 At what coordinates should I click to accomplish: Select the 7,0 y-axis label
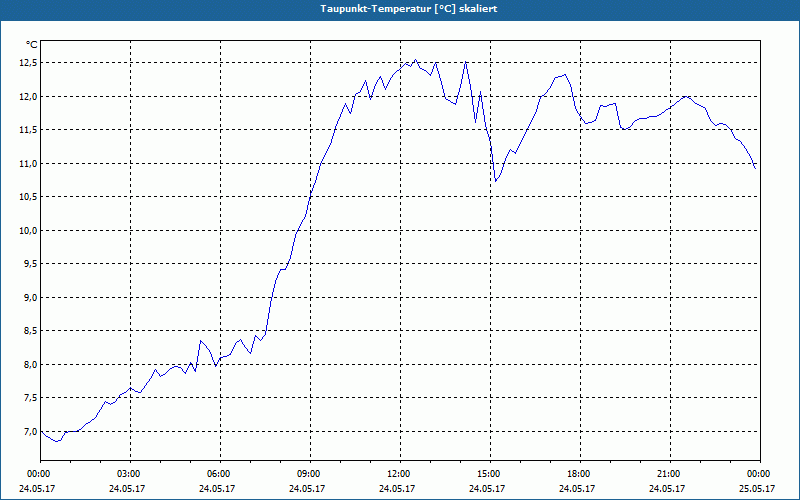coord(31,432)
